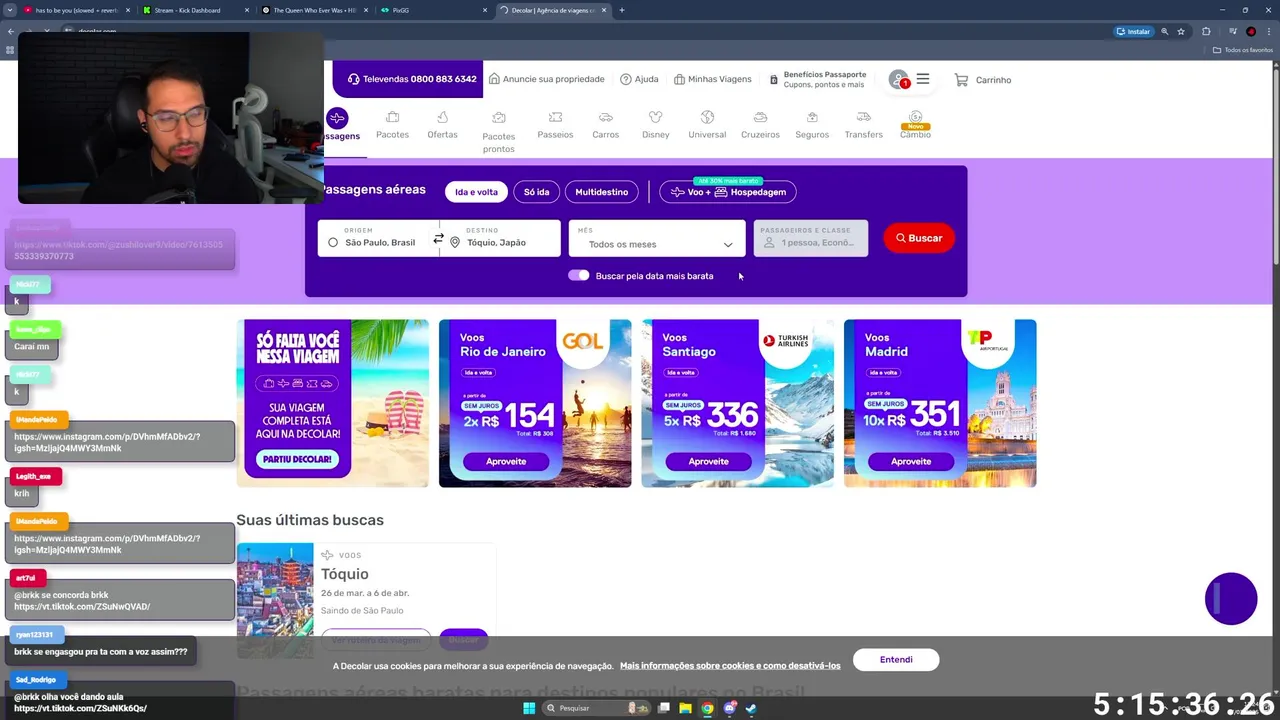Click PARTIU DECOLAR! banner button

pyautogui.click(x=296, y=460)
